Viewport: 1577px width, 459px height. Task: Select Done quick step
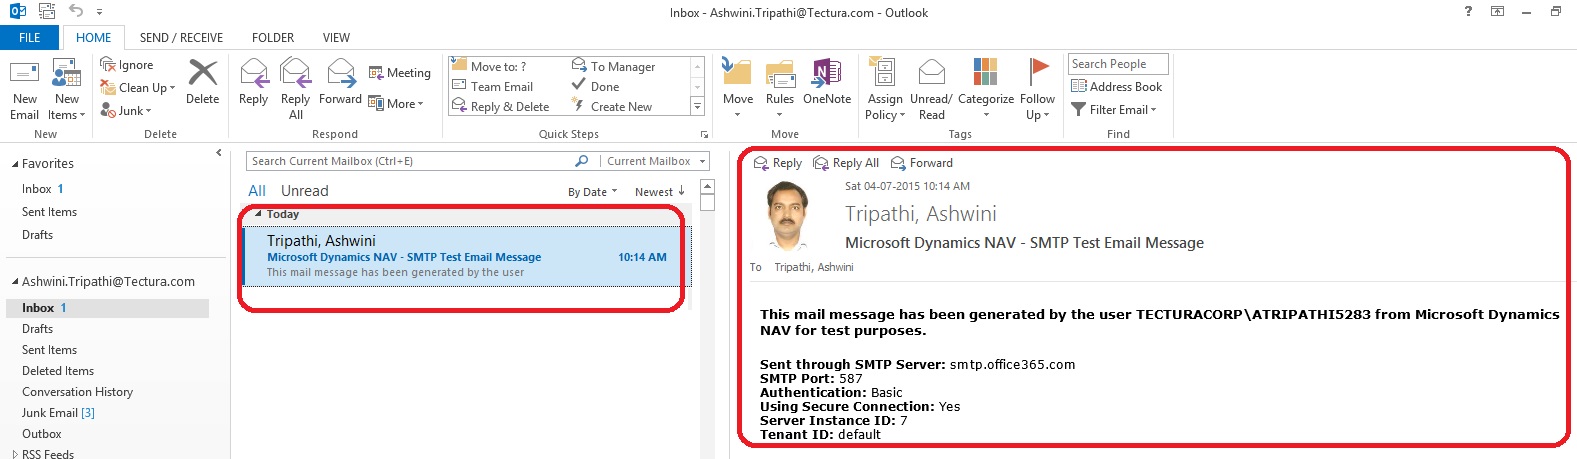tap(595, 86)
